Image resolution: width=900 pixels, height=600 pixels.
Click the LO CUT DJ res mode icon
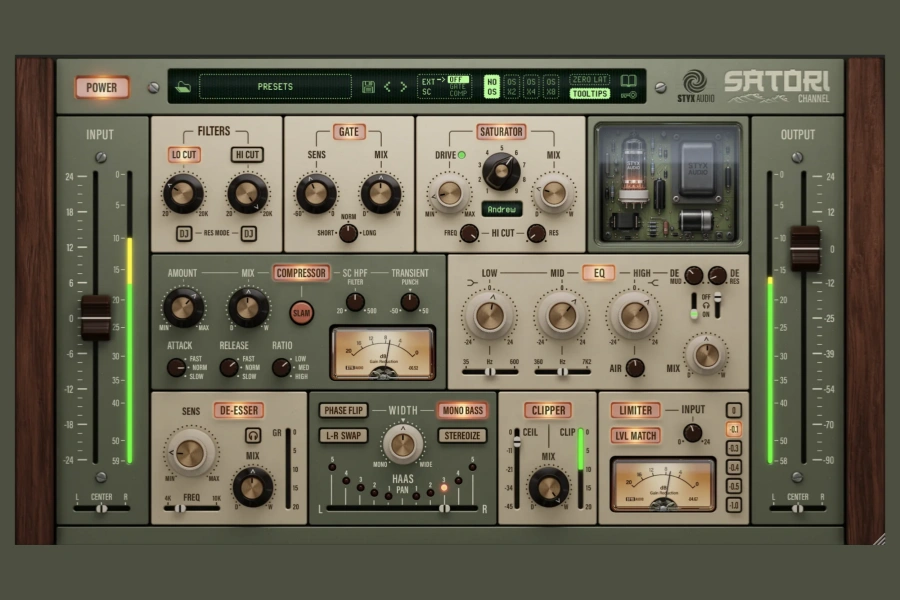[x=184, y=233]
